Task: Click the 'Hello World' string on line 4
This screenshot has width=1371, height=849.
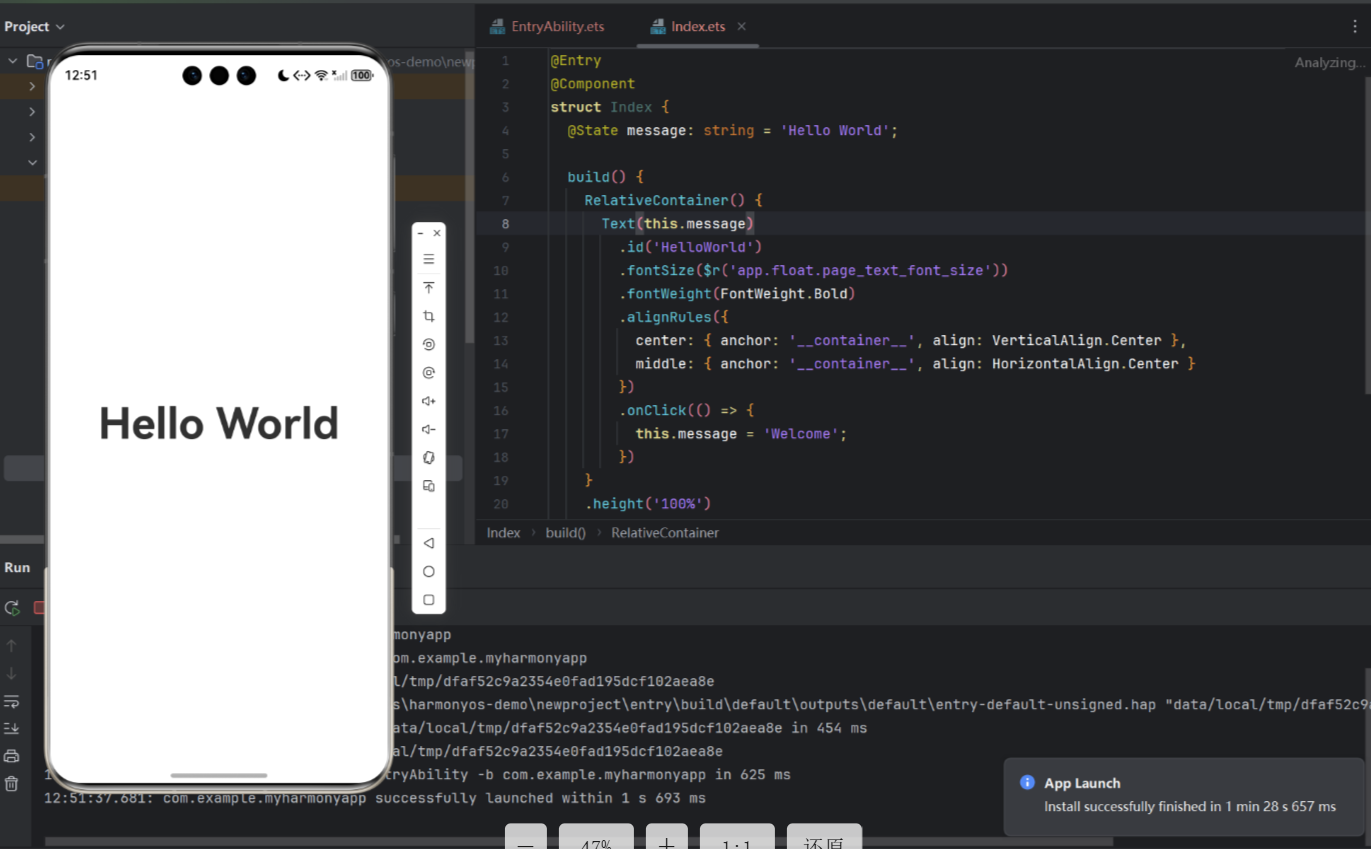Action: 835,131
